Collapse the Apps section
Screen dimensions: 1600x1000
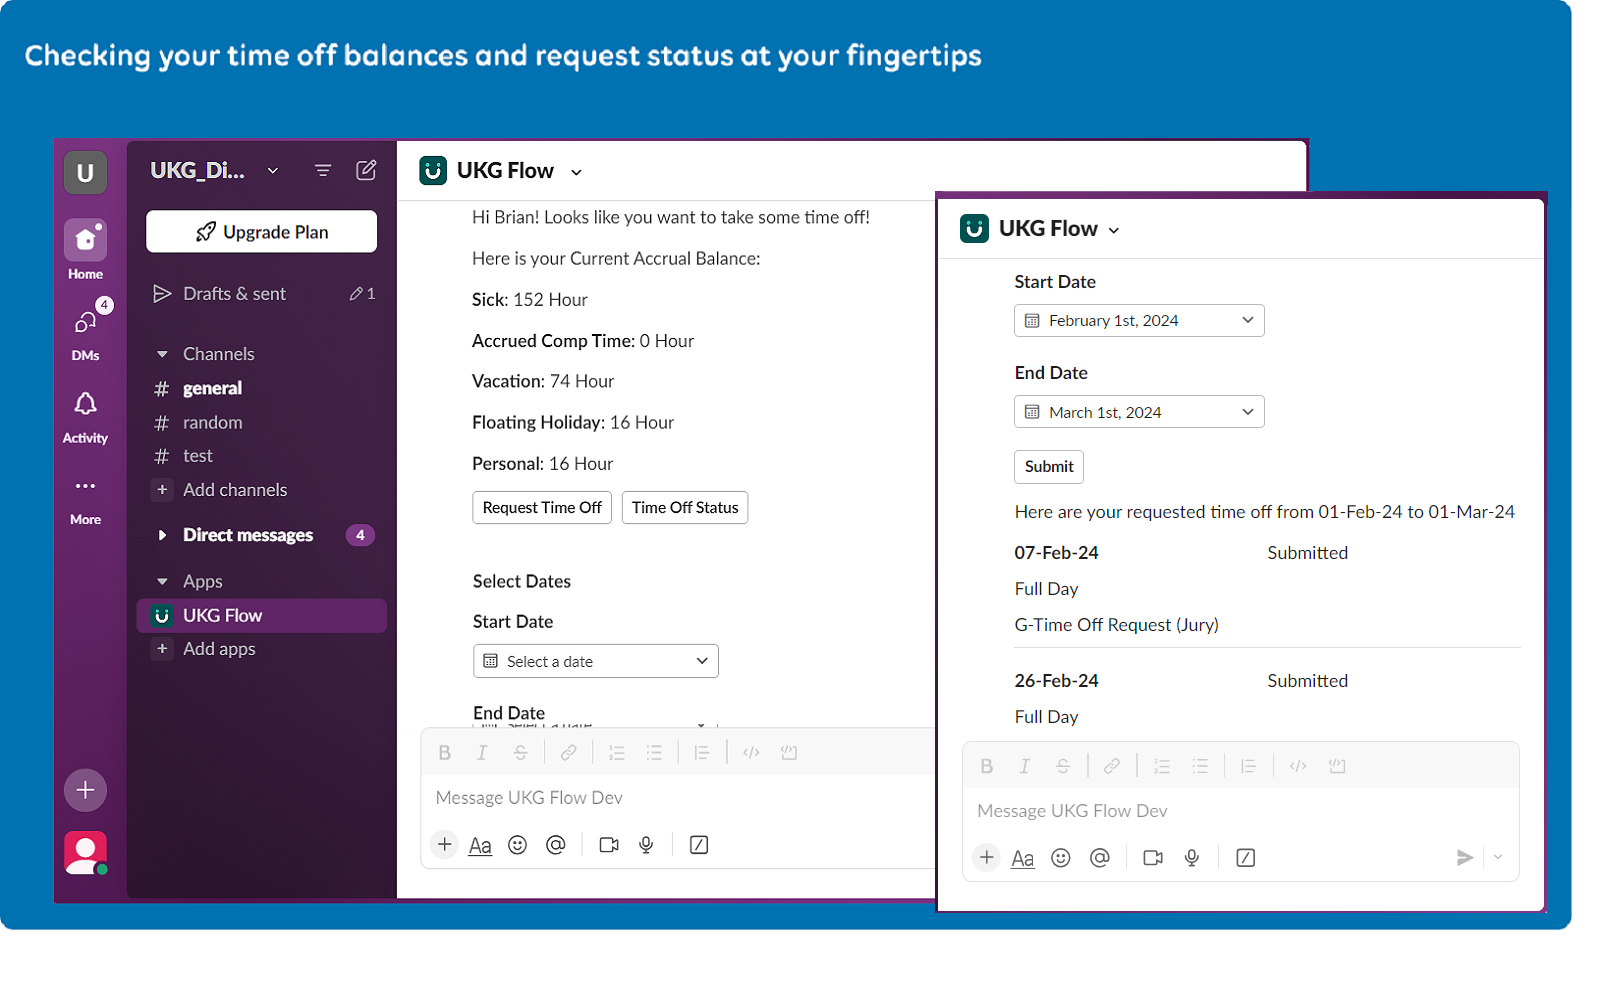[162, 581]
